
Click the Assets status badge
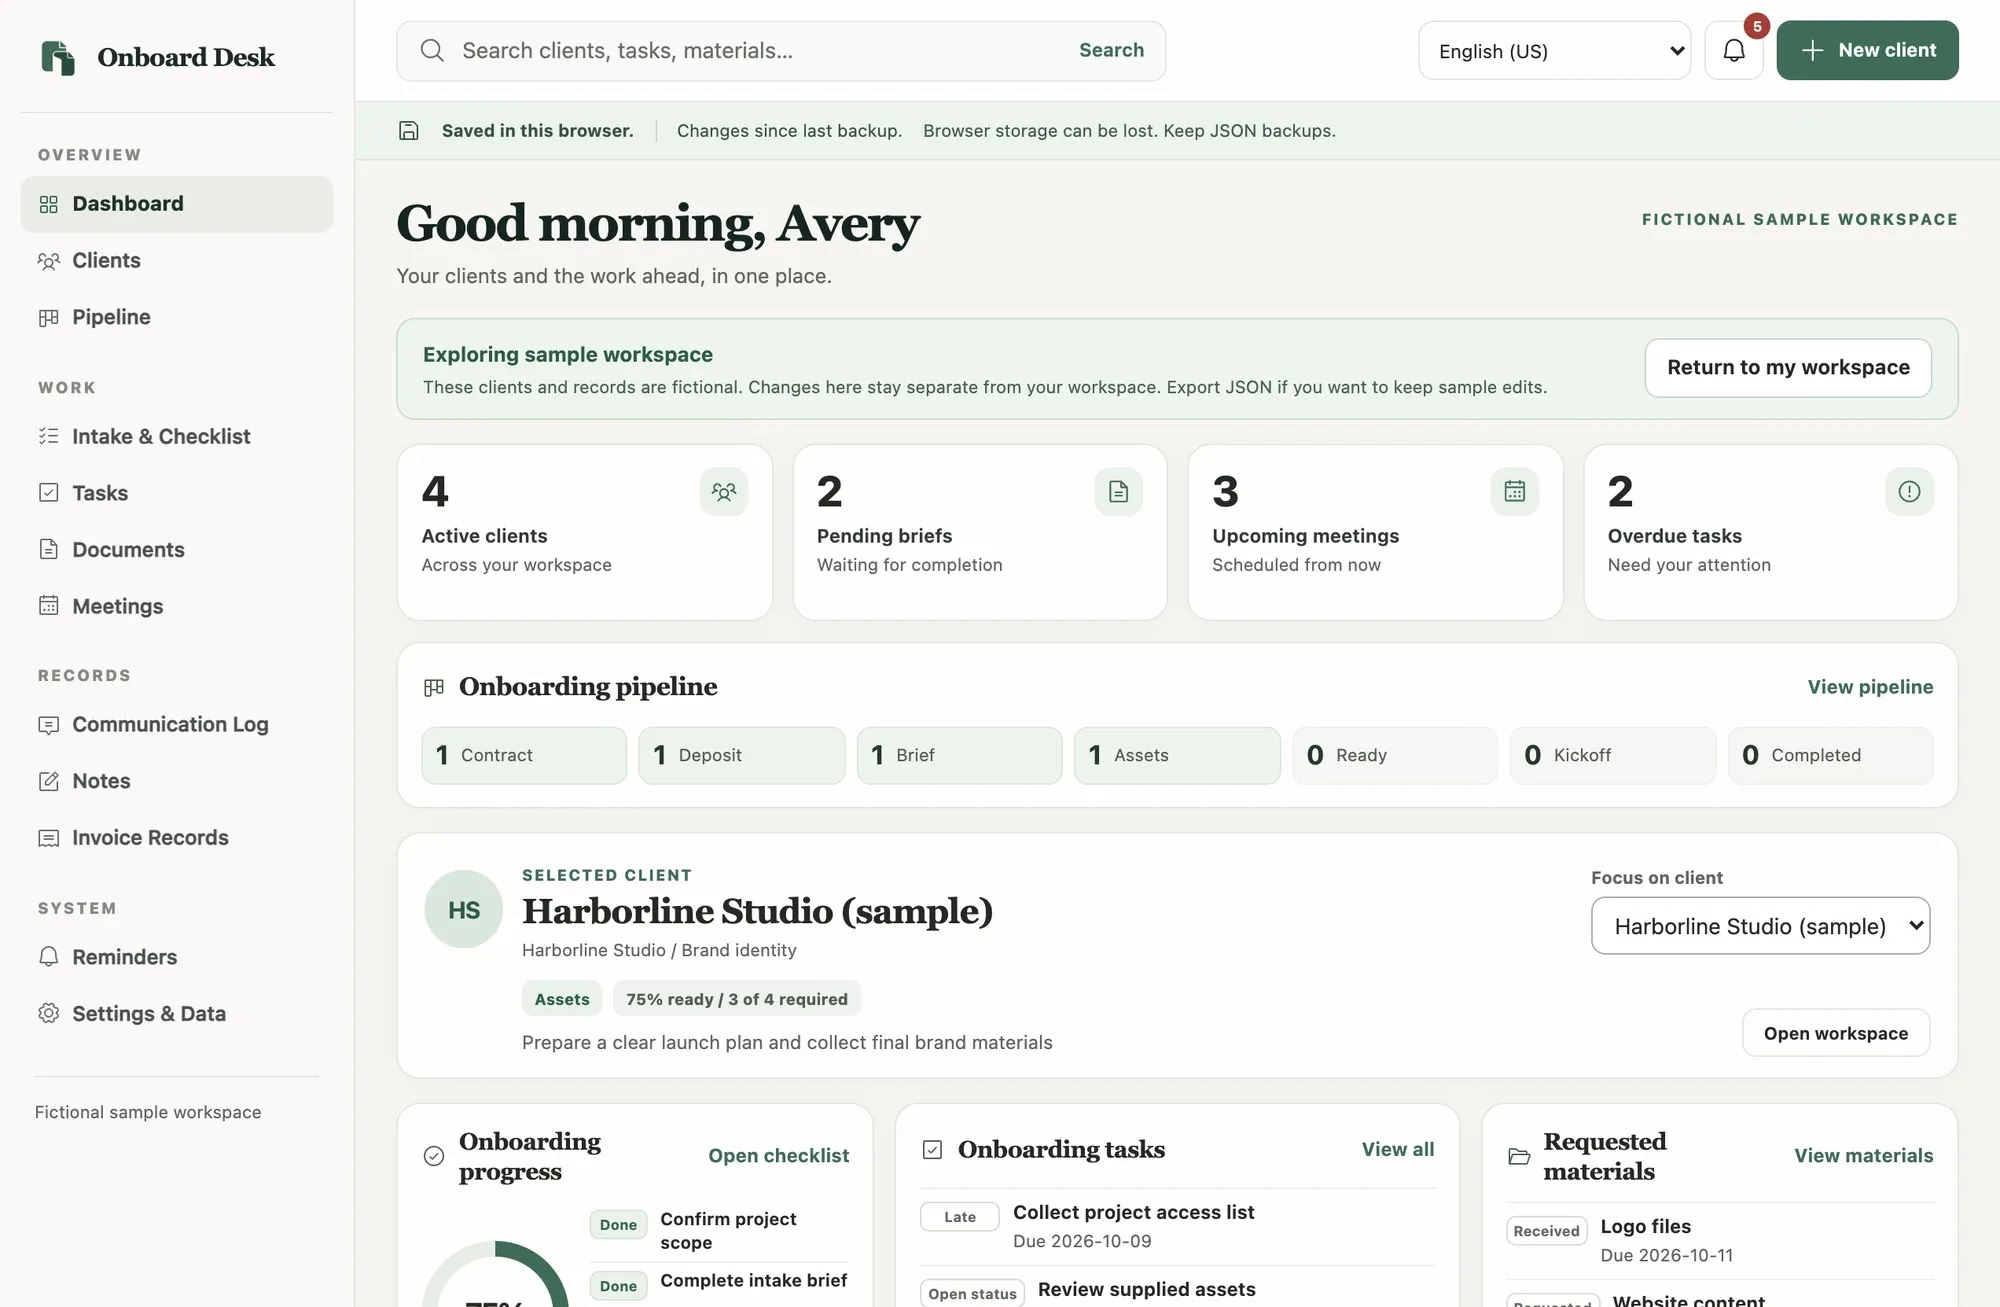[562, 999]
